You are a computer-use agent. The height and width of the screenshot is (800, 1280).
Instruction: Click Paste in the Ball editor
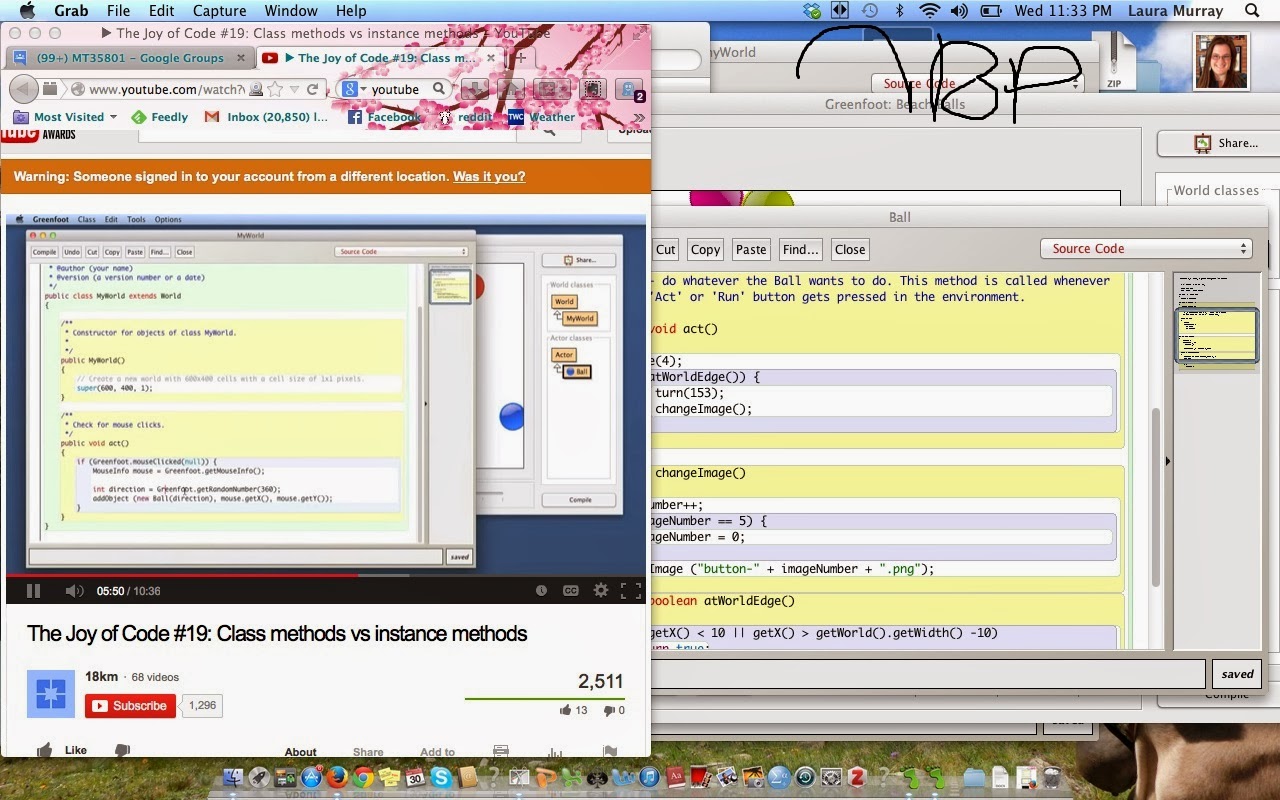pos(751,249)
